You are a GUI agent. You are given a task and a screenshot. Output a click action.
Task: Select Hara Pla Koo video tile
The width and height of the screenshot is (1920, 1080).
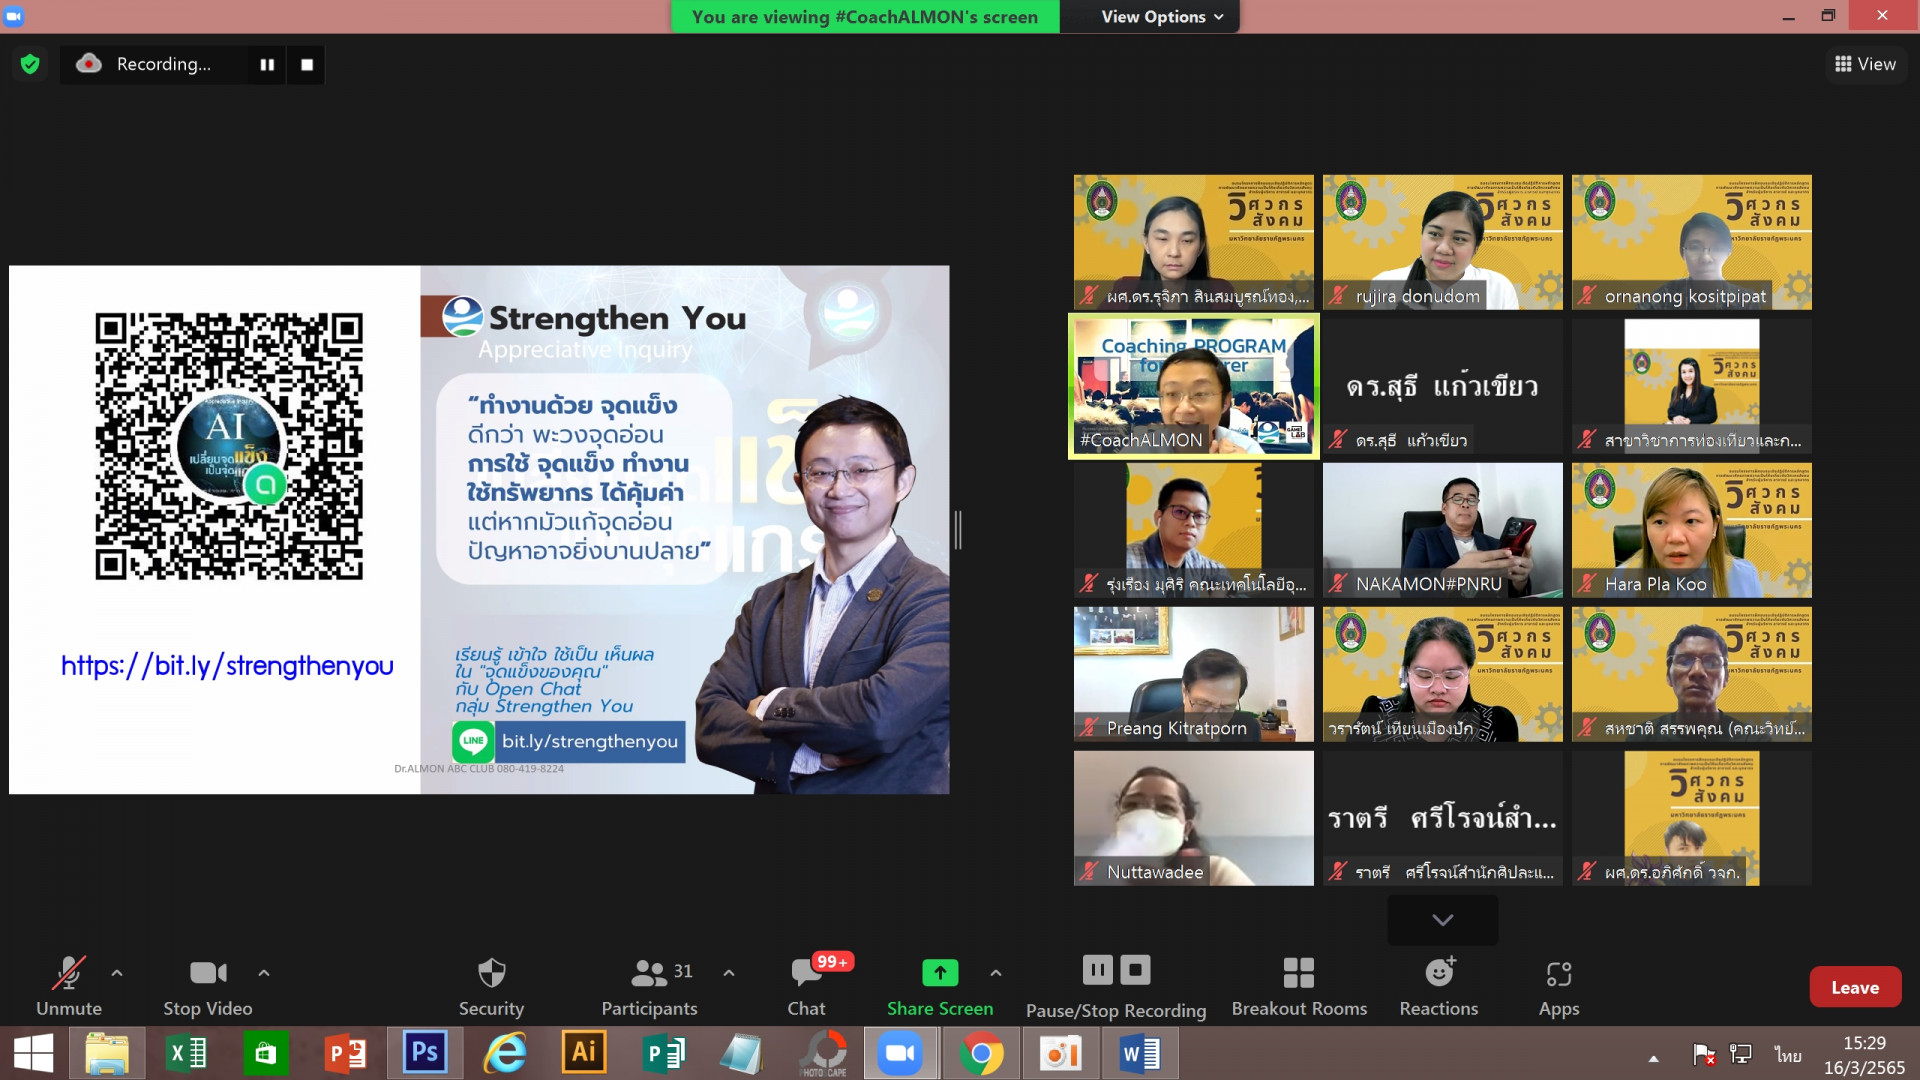1691,530
